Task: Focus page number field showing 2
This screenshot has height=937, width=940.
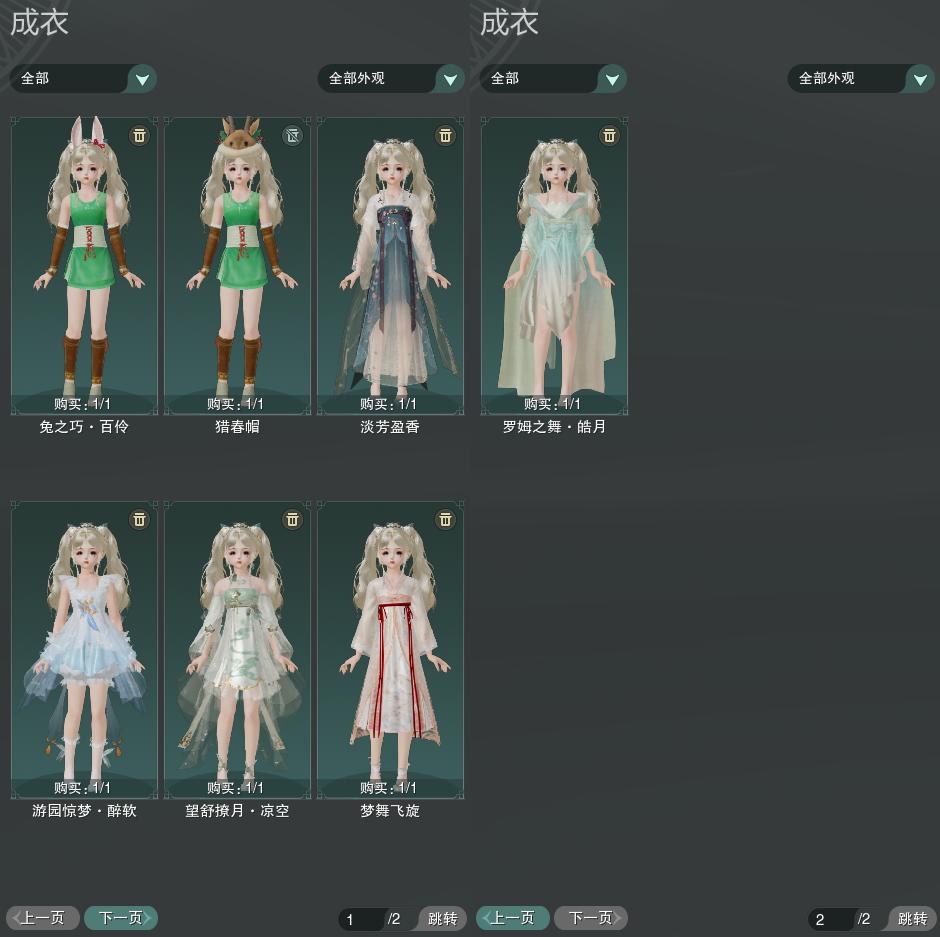Action: click(x=831, y=919)
